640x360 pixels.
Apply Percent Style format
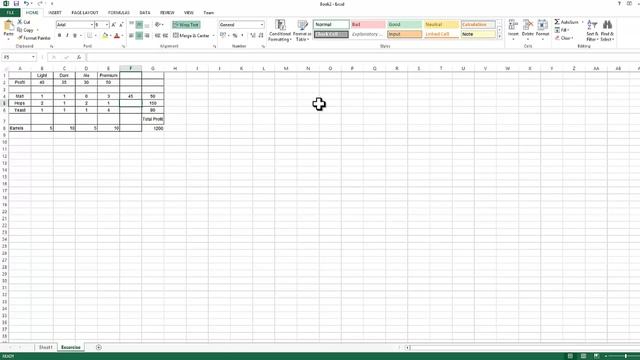point(235,36)
